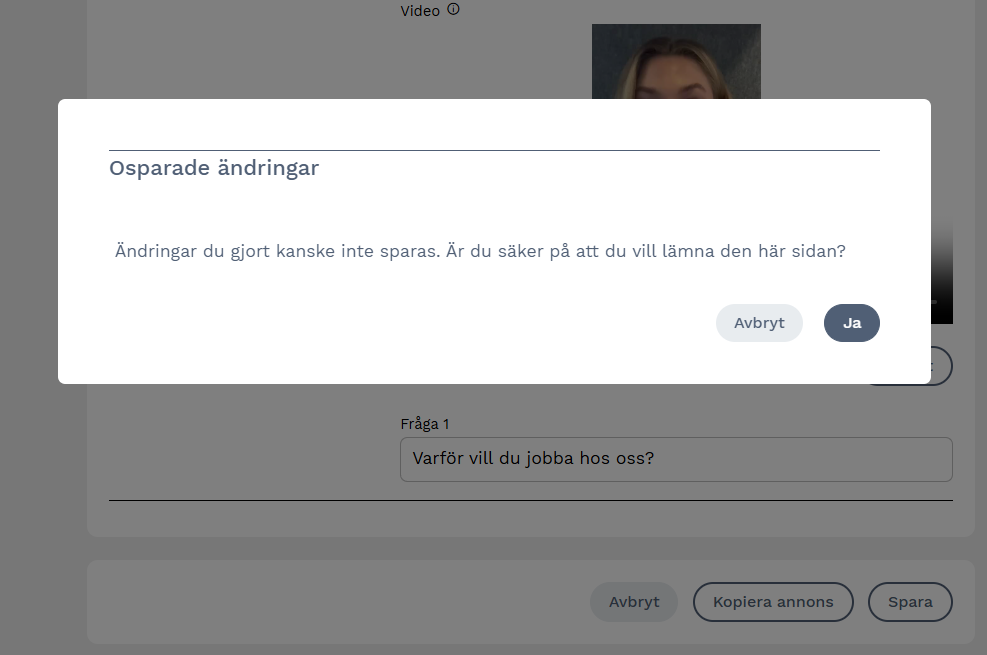Click the Kopiera annons button
Screen dimensions: 987x655
(x=773, y=602)
